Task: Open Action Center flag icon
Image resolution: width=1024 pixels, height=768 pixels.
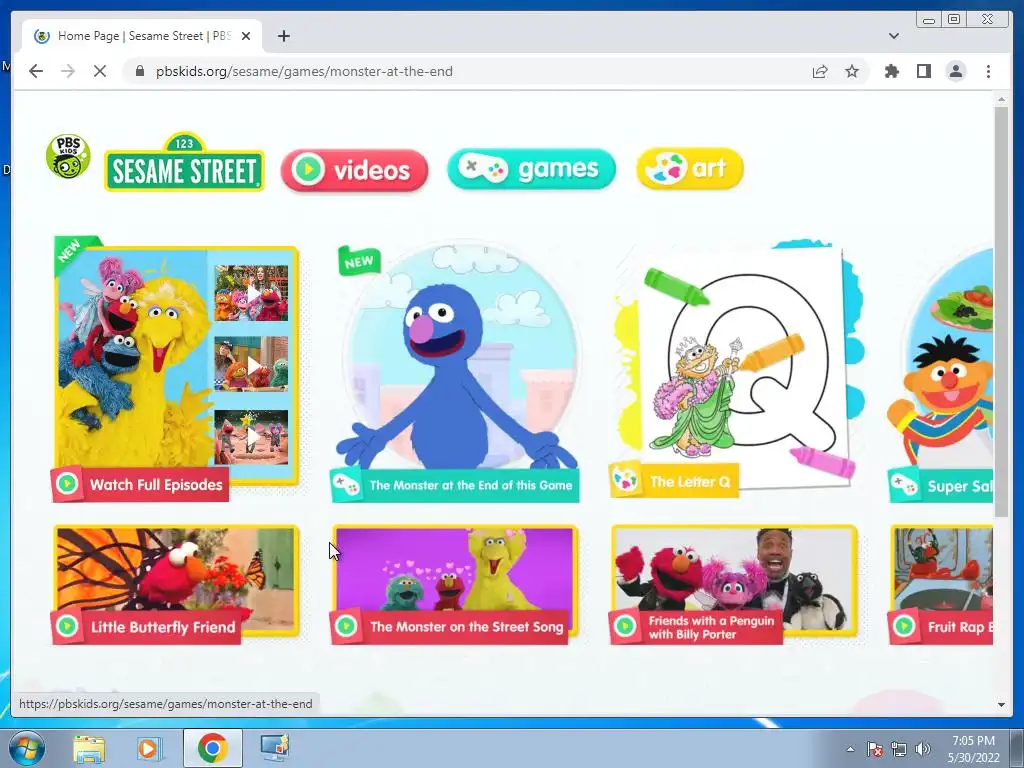Action: [875, 749]
